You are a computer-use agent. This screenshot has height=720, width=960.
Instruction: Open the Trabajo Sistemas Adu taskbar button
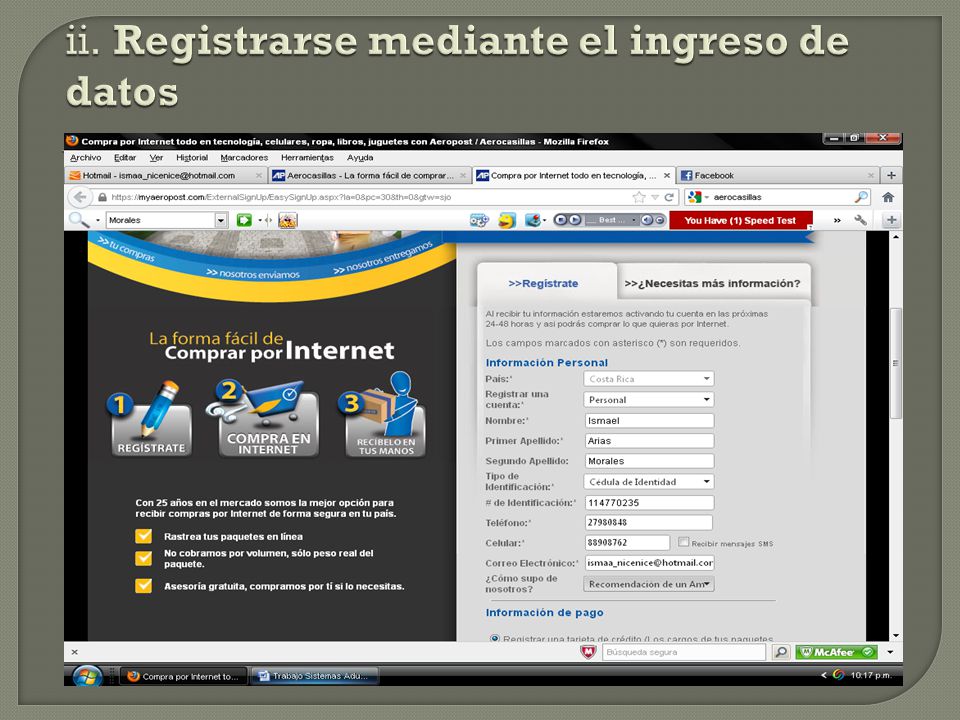[x=313, y=676]
